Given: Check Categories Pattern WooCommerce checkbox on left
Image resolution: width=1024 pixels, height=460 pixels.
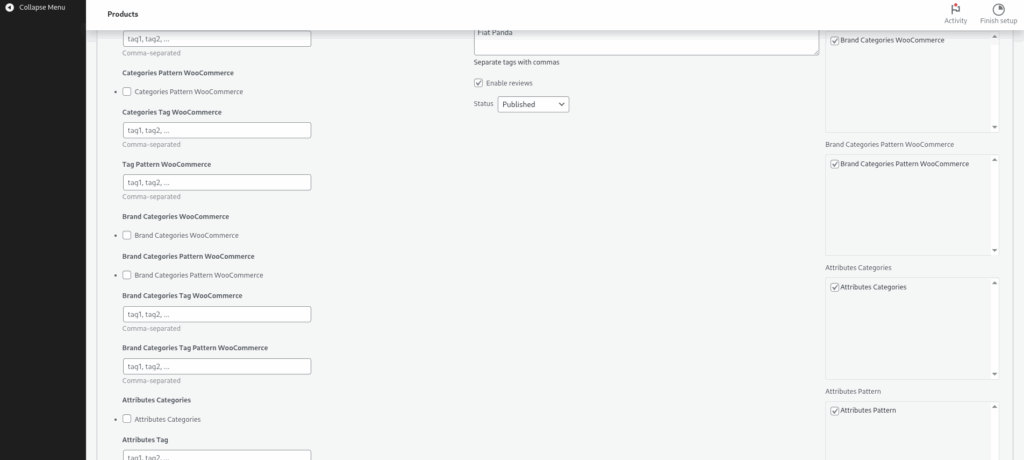Looking at the screenshot, I should (127, 91).
